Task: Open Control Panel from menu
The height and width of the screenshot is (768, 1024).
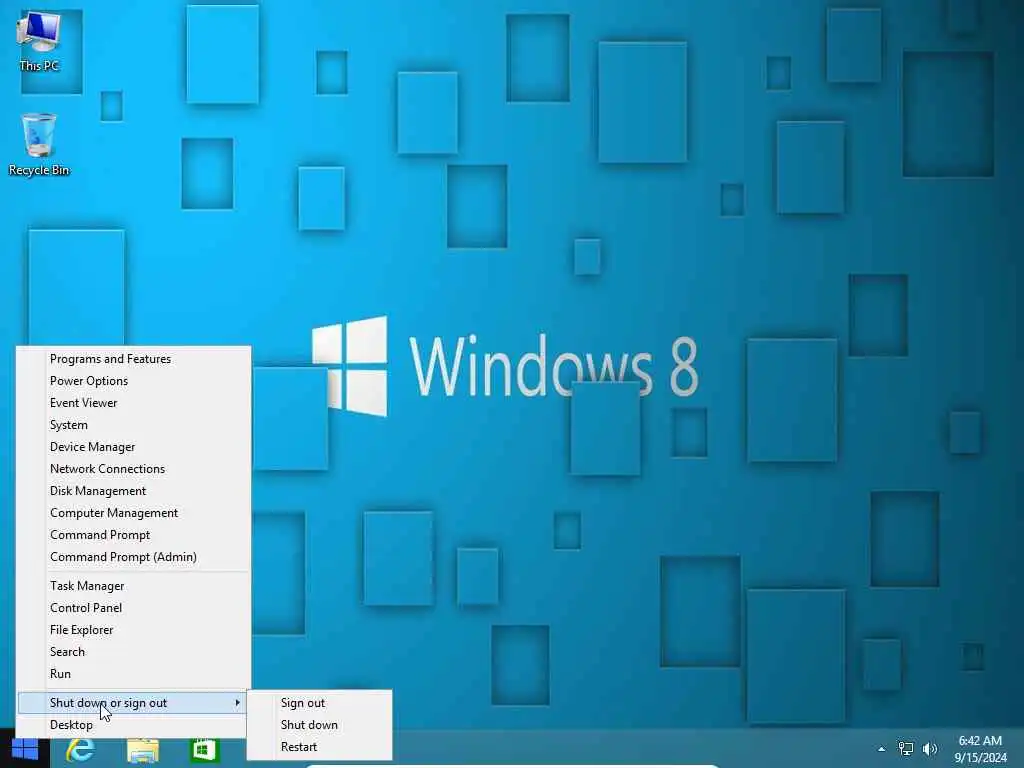Action: [133, 608]
